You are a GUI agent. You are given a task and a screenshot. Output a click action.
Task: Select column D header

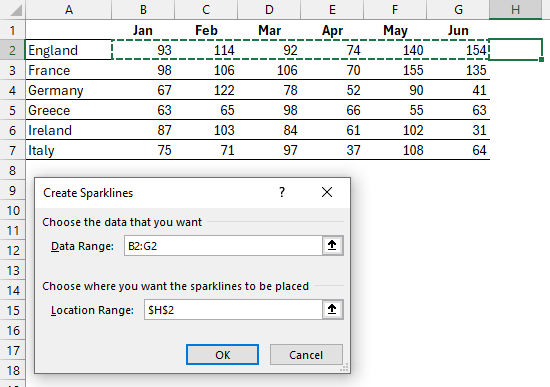(x=269, y=10)
